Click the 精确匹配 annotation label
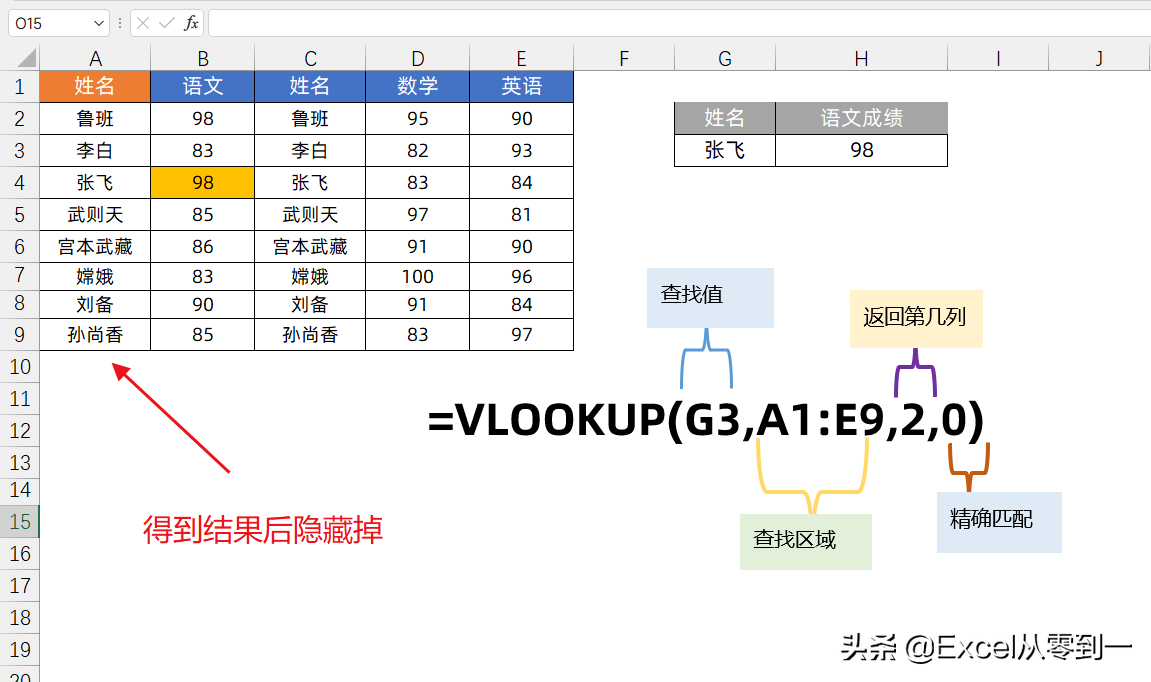 coord(998,521)
